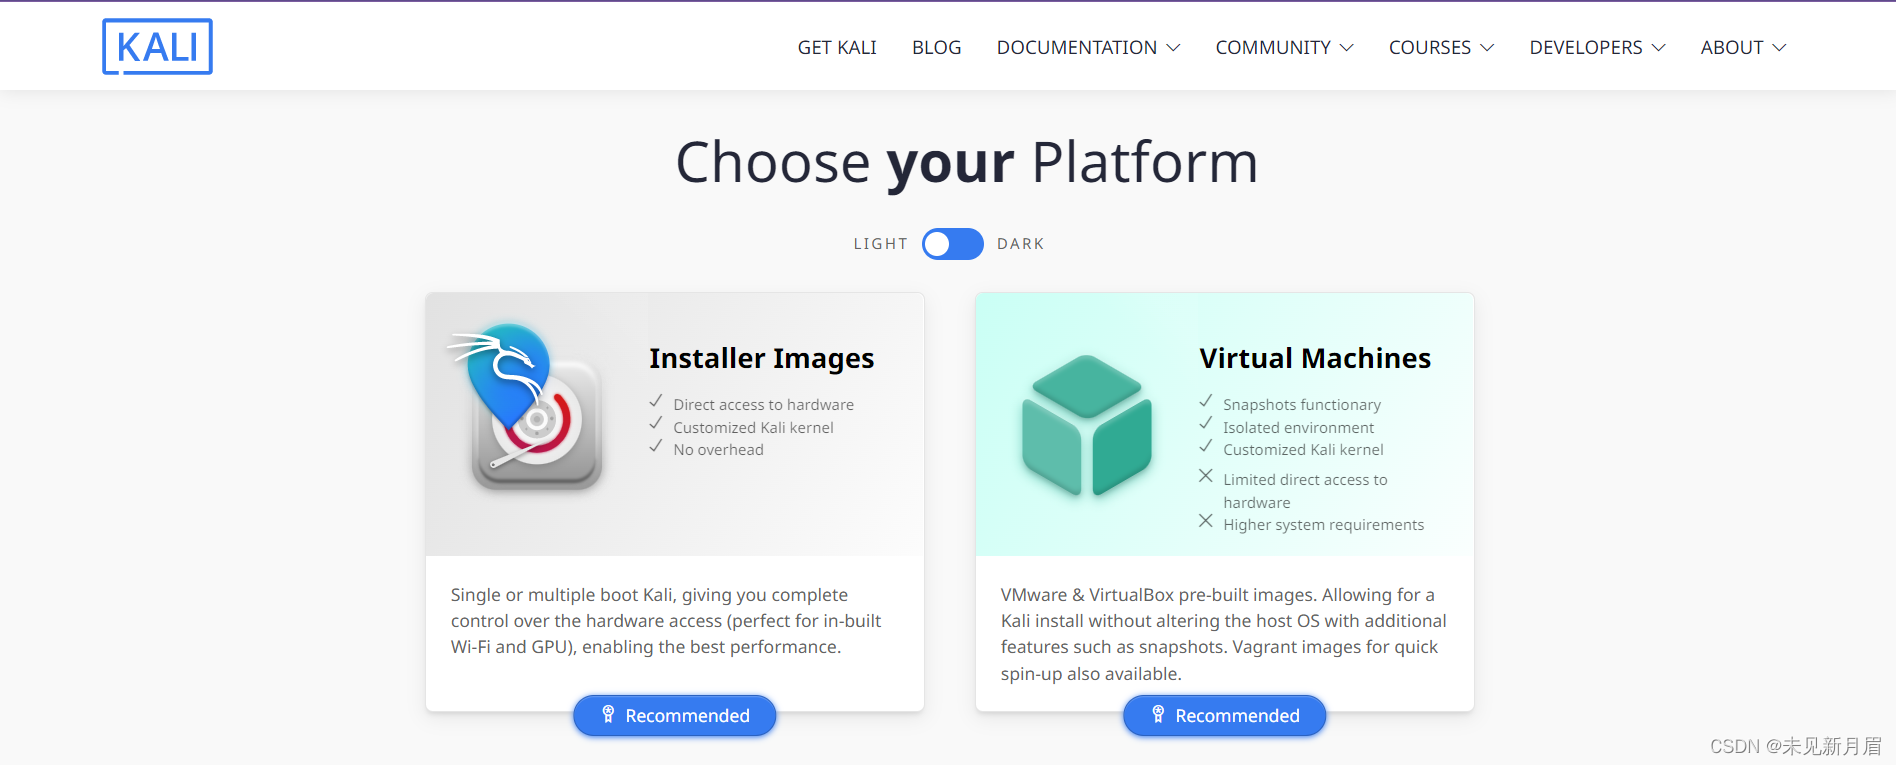1896x765 pixels.
Task: Open the Installer Images heading
Action: pos(761,358)
